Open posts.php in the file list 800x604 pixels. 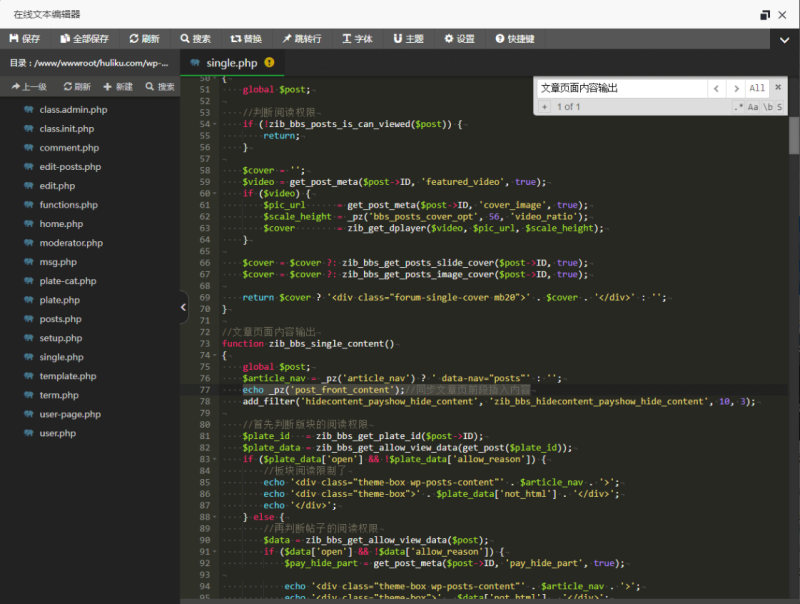pos(61,319)
